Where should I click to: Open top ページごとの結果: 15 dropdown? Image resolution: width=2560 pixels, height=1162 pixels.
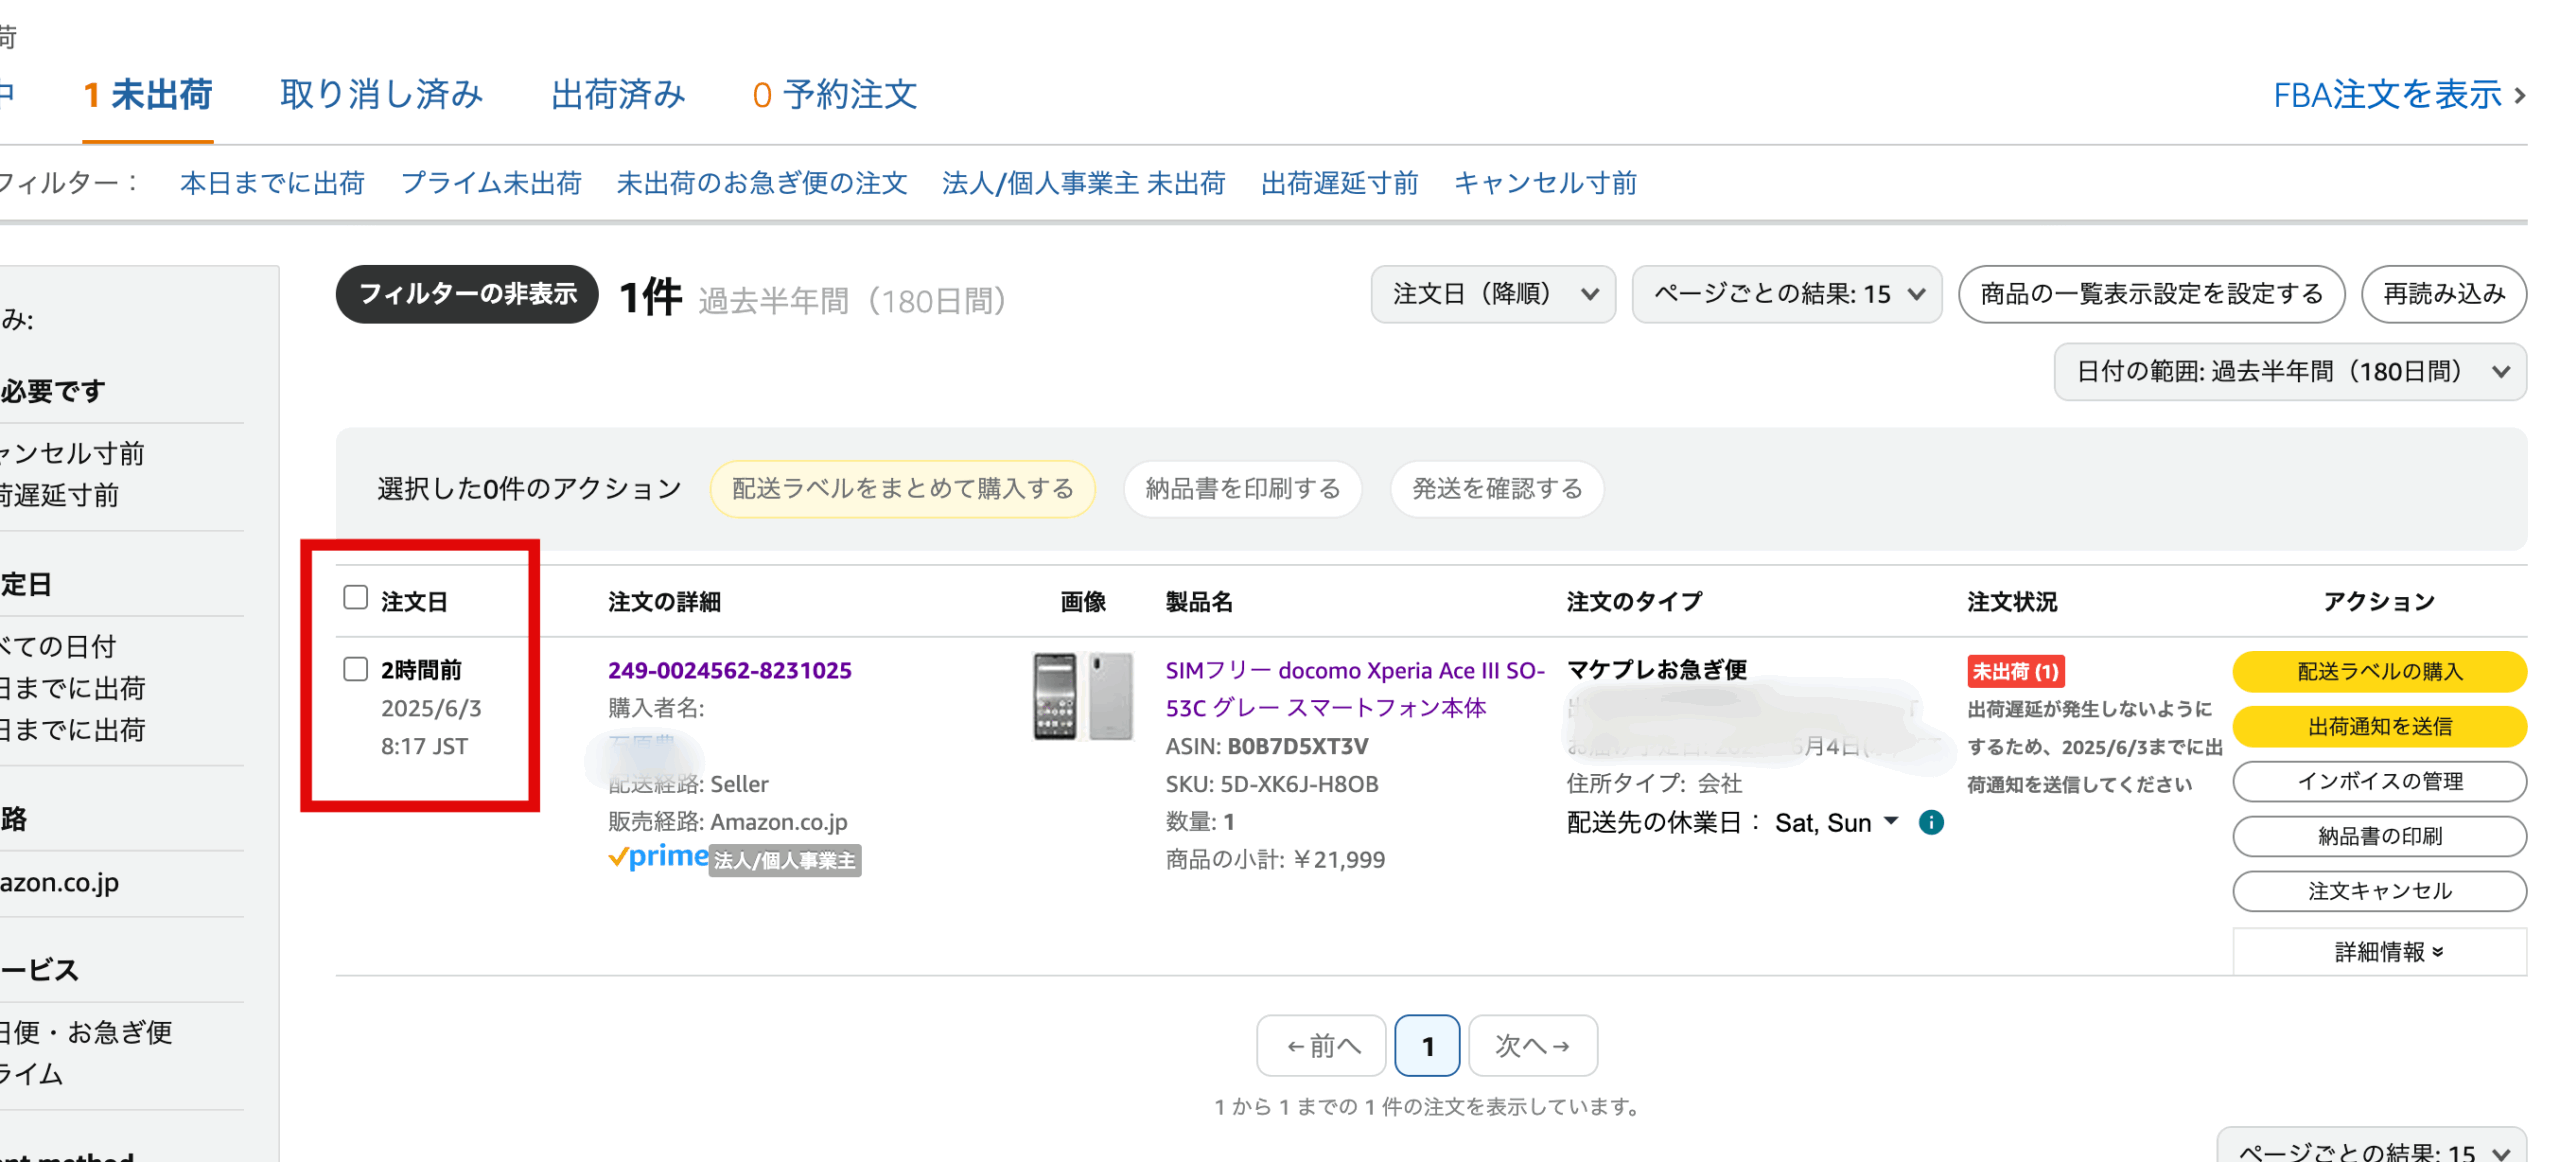click(x=1785, y=294)
